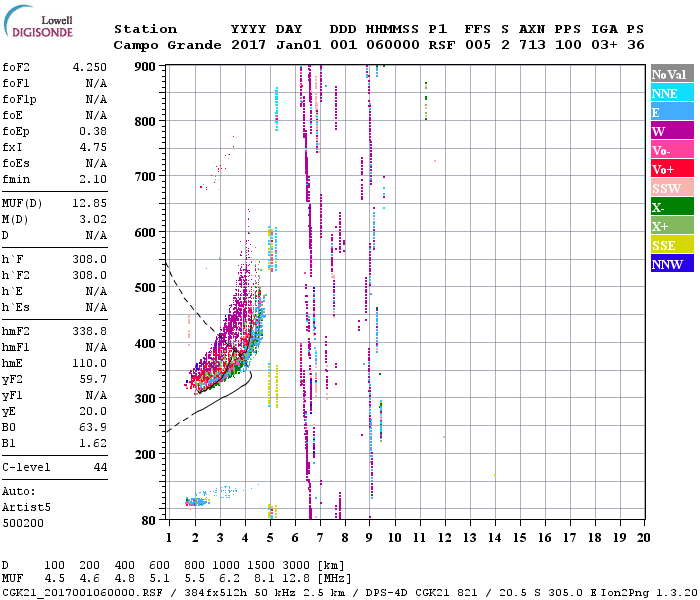Viewport: 700px width, 600px height.
Task: Click the Artist5 auto-scaling label
Action: 26,508
